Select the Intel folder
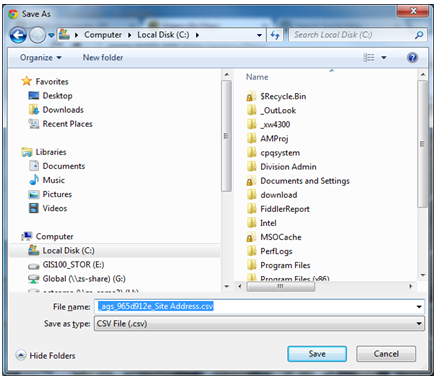This screenshot has height=379, width=438. click(268, 223)
